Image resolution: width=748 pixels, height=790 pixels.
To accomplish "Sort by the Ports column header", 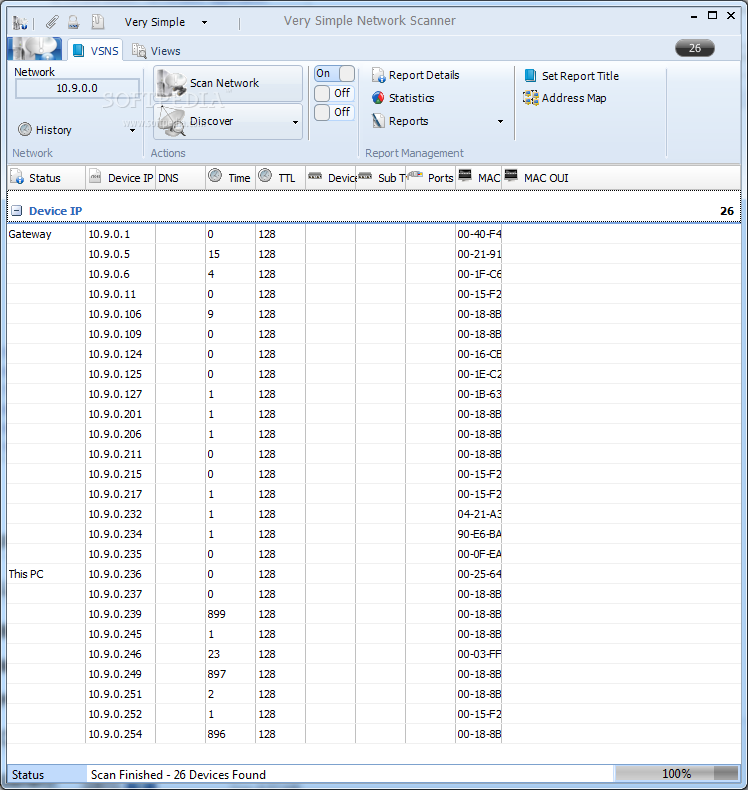I will [x=431, y=178].
